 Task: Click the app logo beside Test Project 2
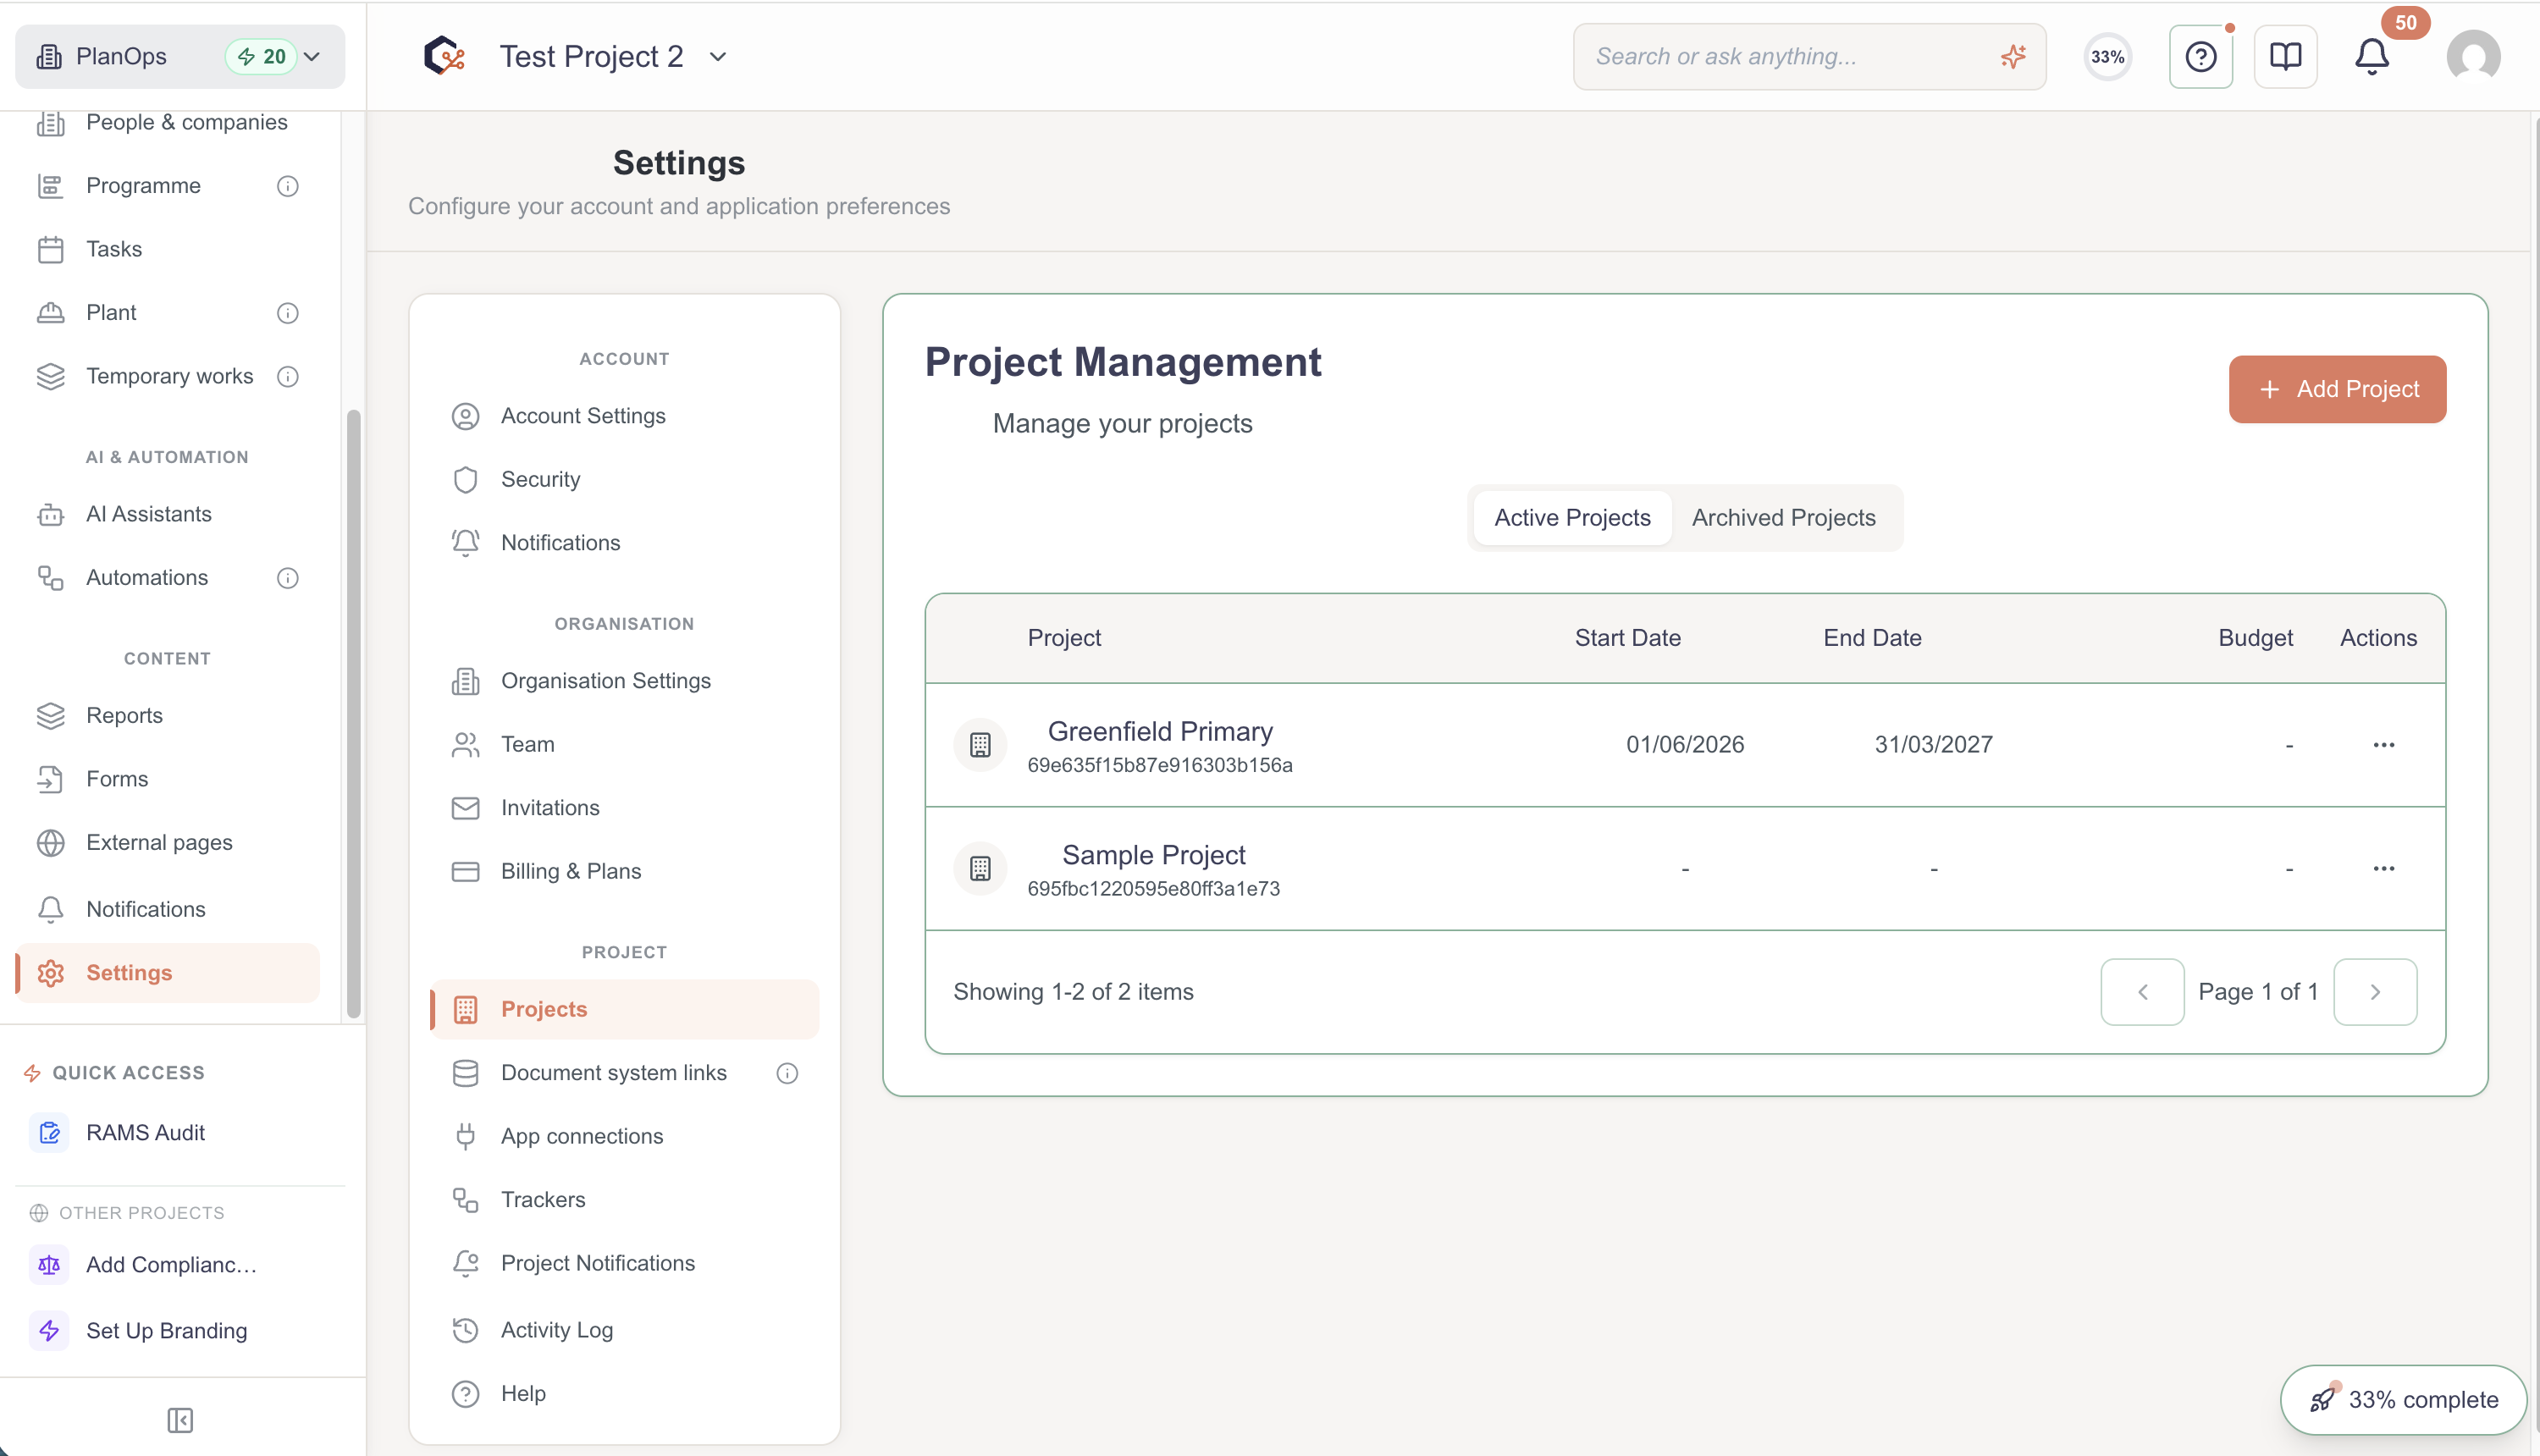pos(444,56)
